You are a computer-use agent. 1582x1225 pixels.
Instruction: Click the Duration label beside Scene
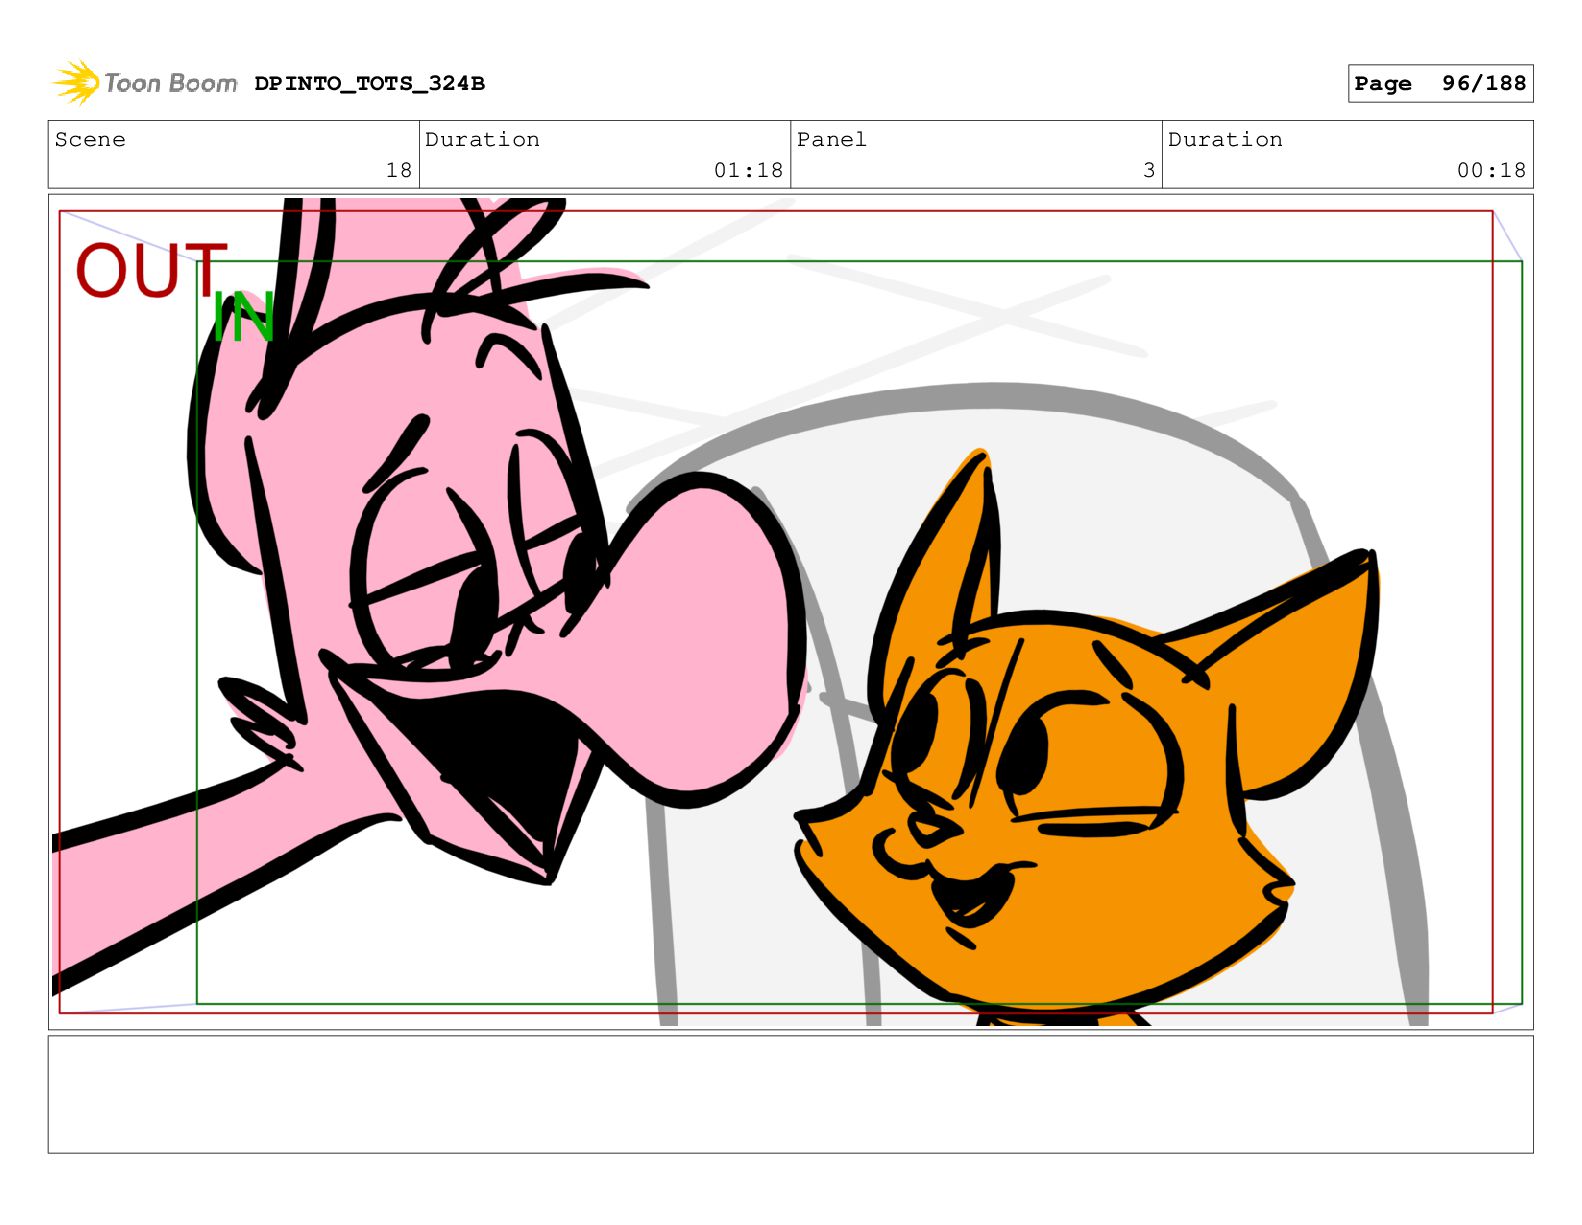coord(482,140)
